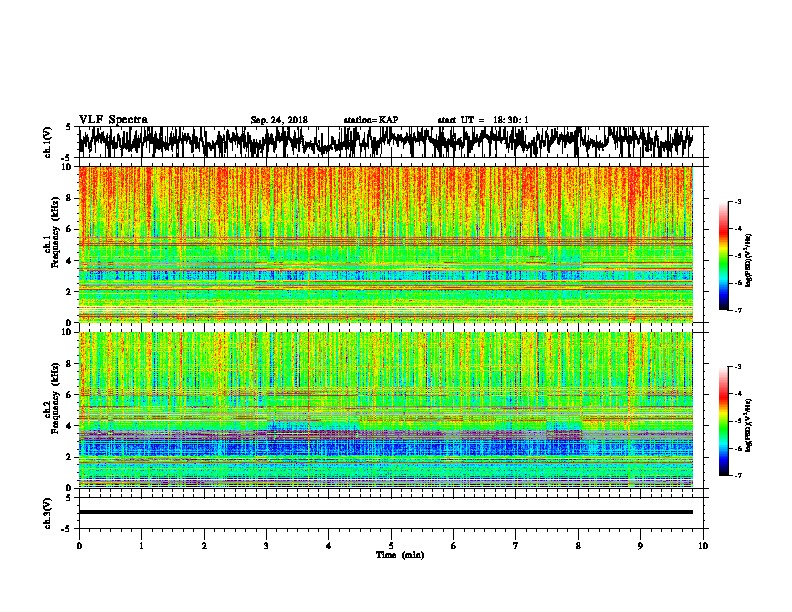This screenshot has height=612, width=792.
Task: Click the time axis tick label "6"
Action: click(454, 546)
